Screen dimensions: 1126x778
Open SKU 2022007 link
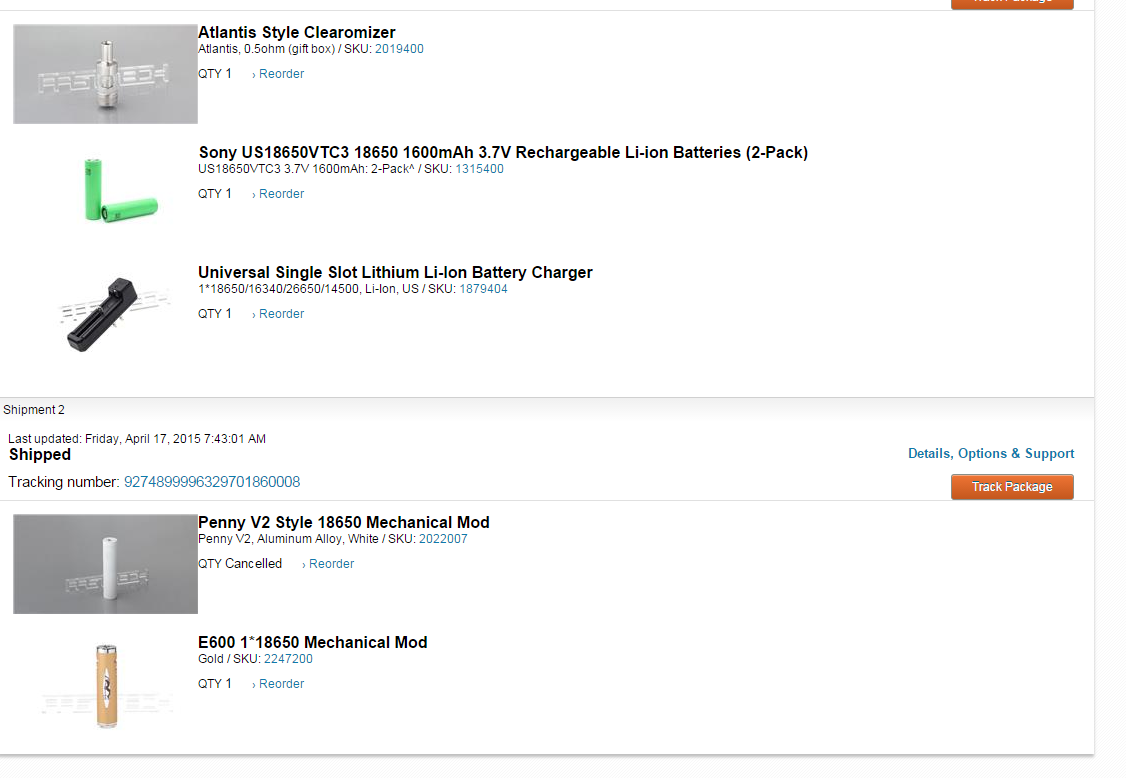[x=443, y=539]
